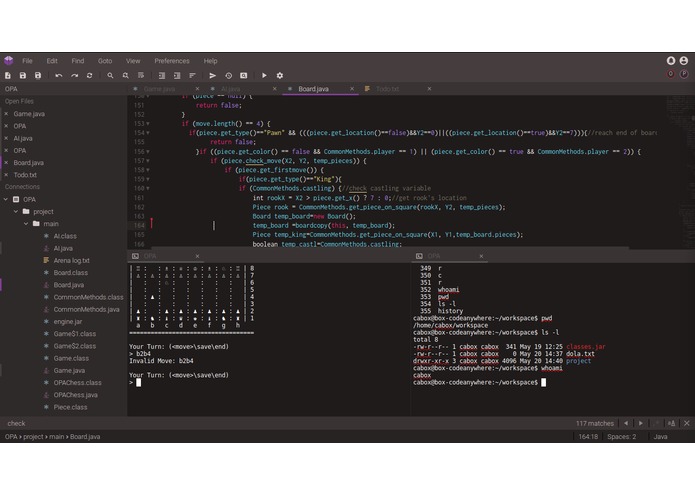Run the project with play icon
This screenshot has height=494, width=695.
click(x=264, y=75)
